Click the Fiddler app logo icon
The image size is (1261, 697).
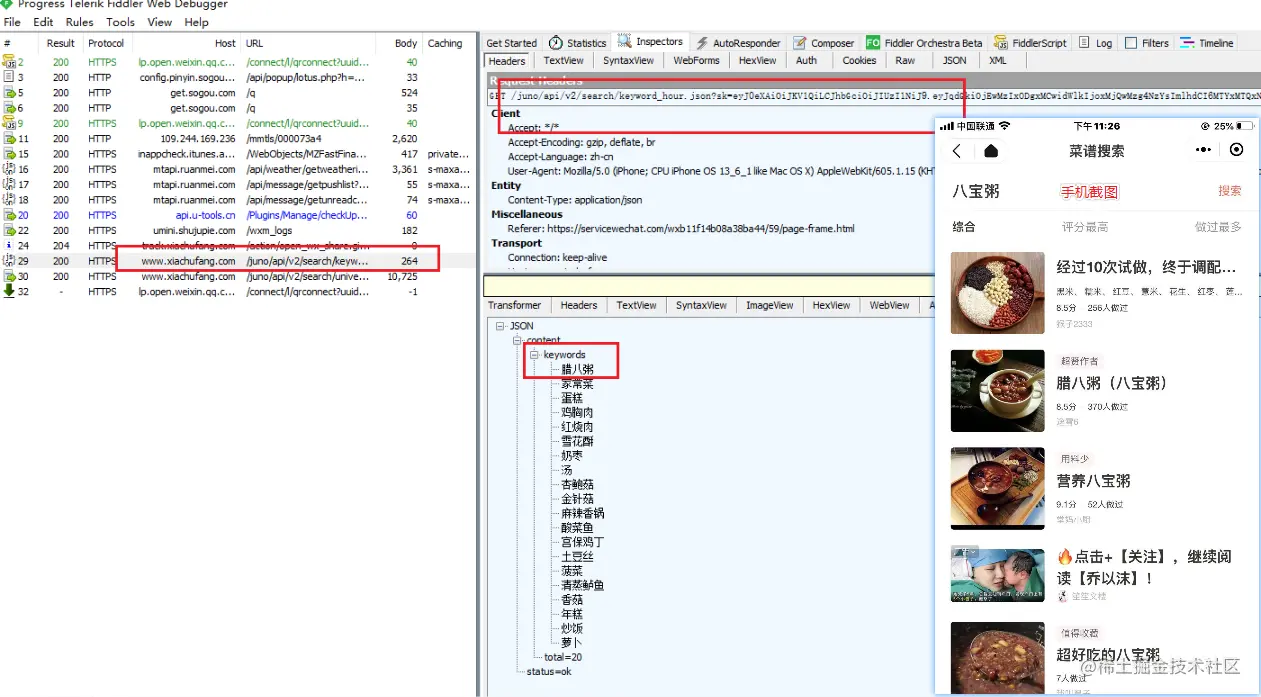[7, 4]
